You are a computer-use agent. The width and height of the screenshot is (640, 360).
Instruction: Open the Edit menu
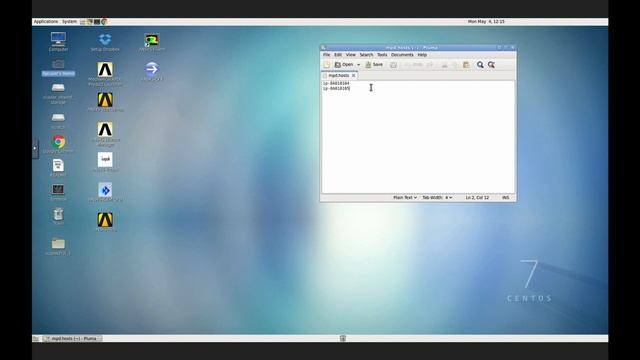pos(338,55)
